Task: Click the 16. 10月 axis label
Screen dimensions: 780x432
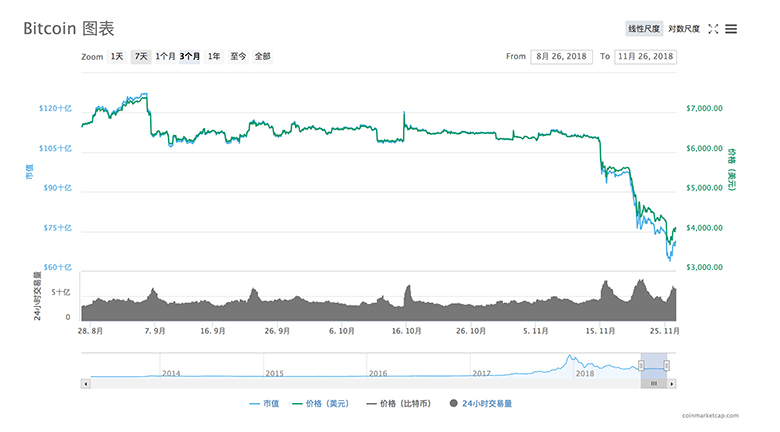Action: tap(406, 331)
